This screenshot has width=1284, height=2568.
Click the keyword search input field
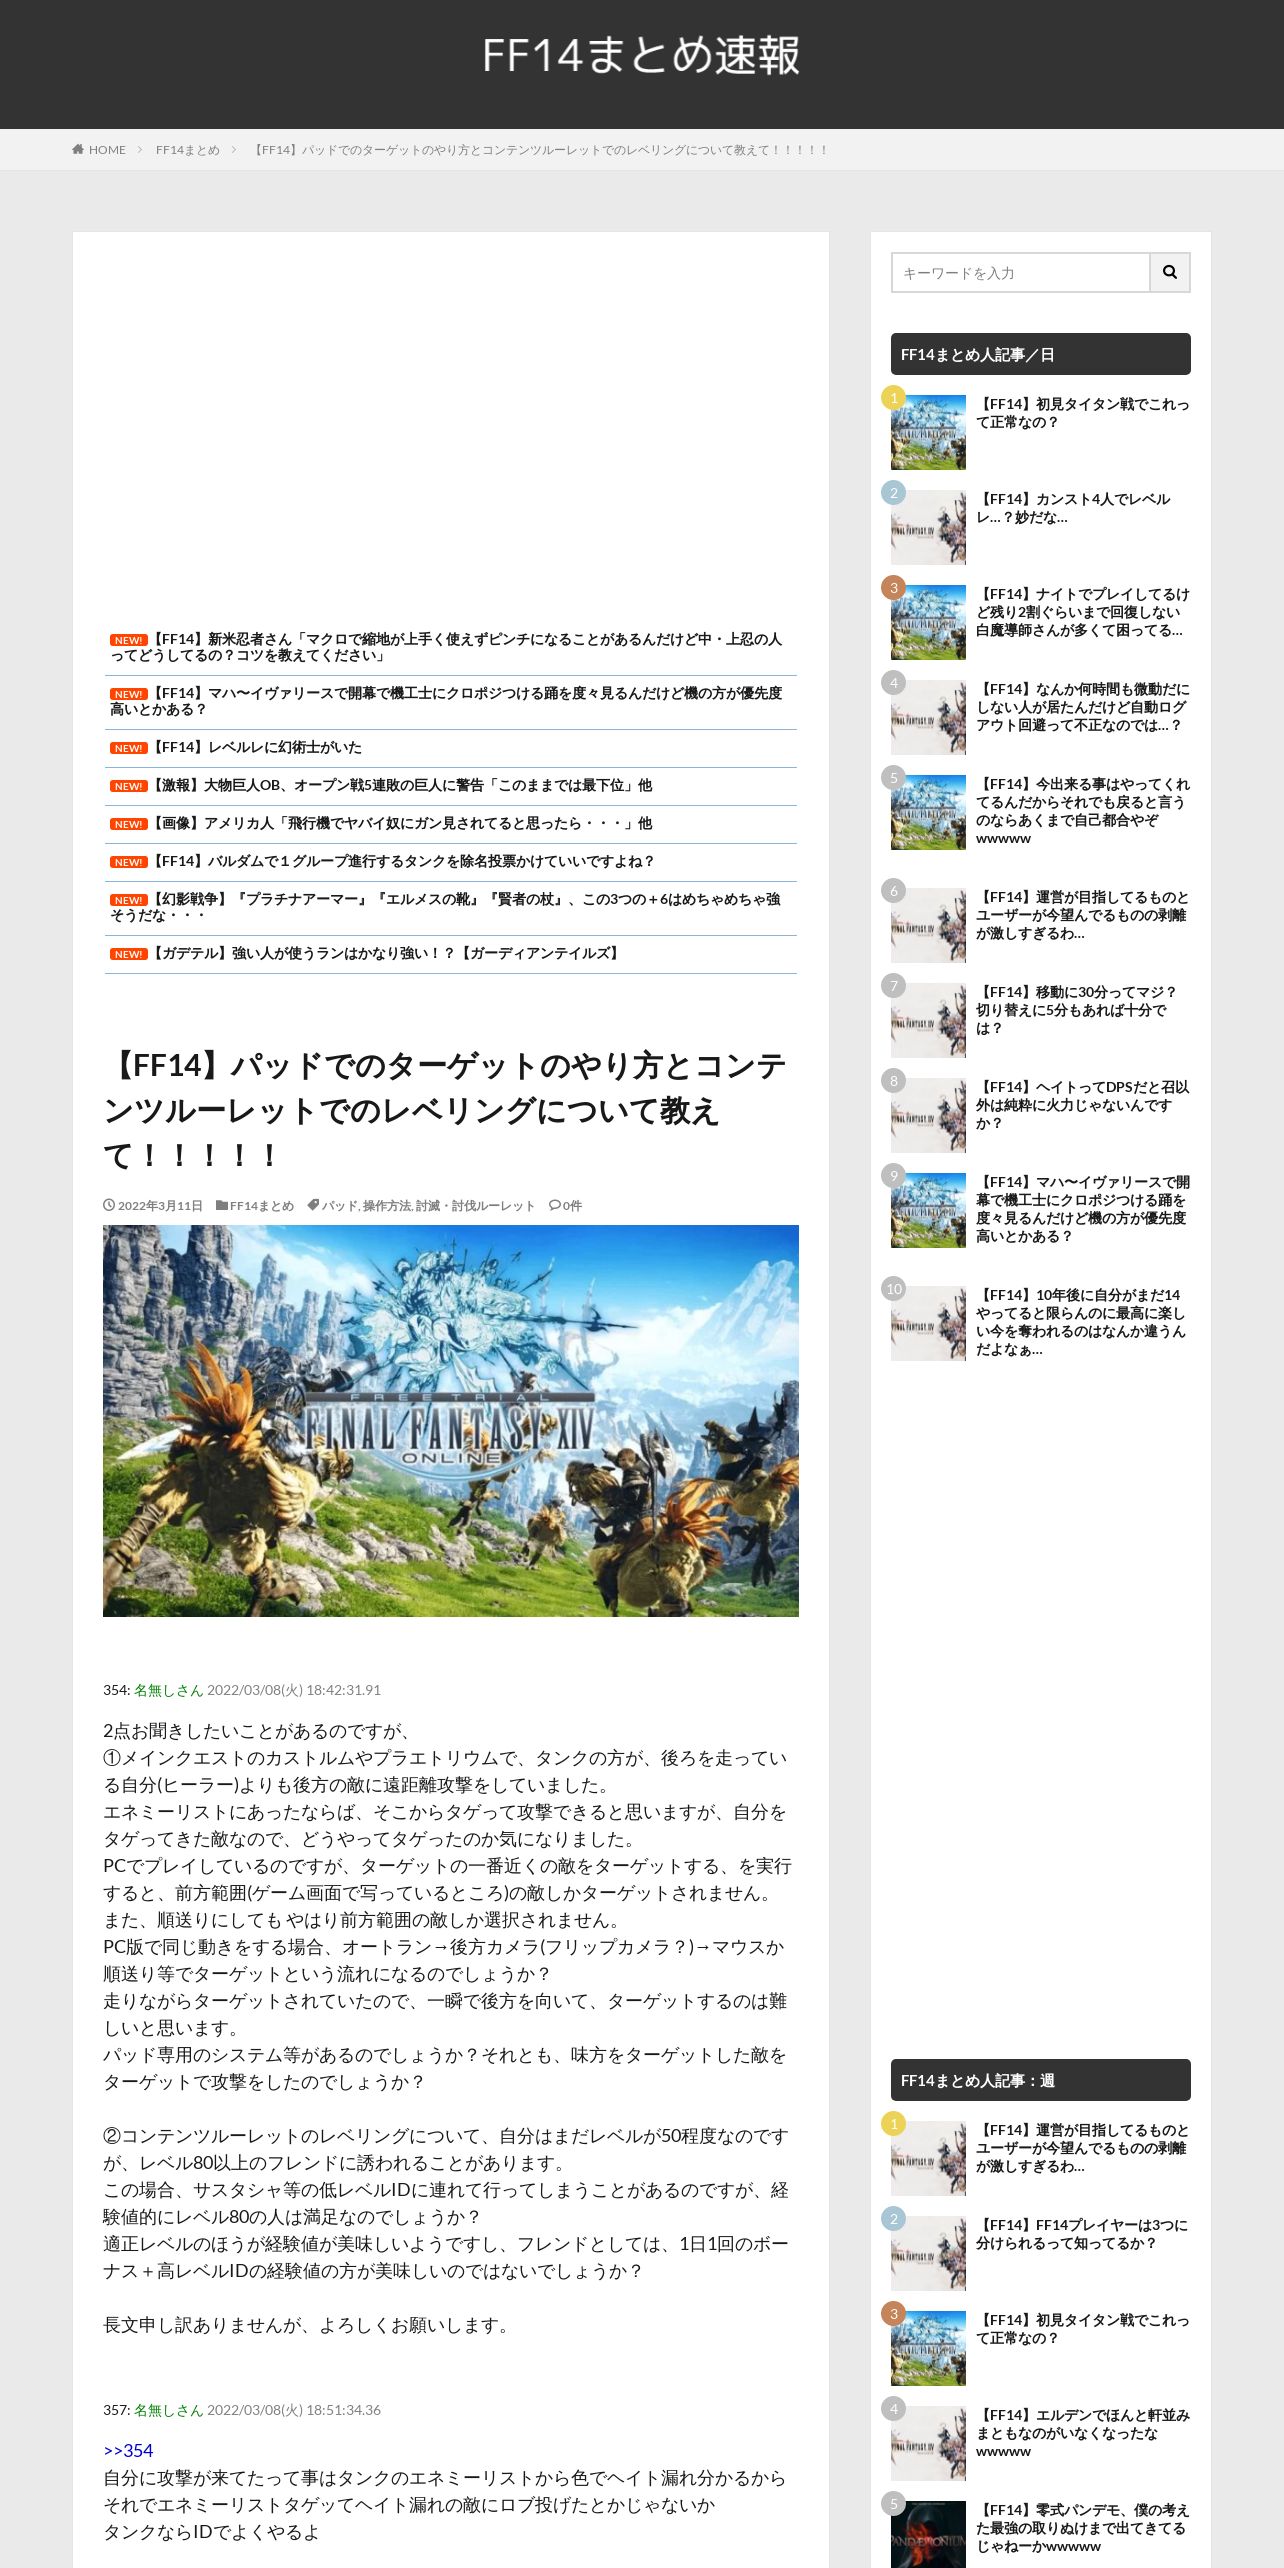click(1021, 272)
